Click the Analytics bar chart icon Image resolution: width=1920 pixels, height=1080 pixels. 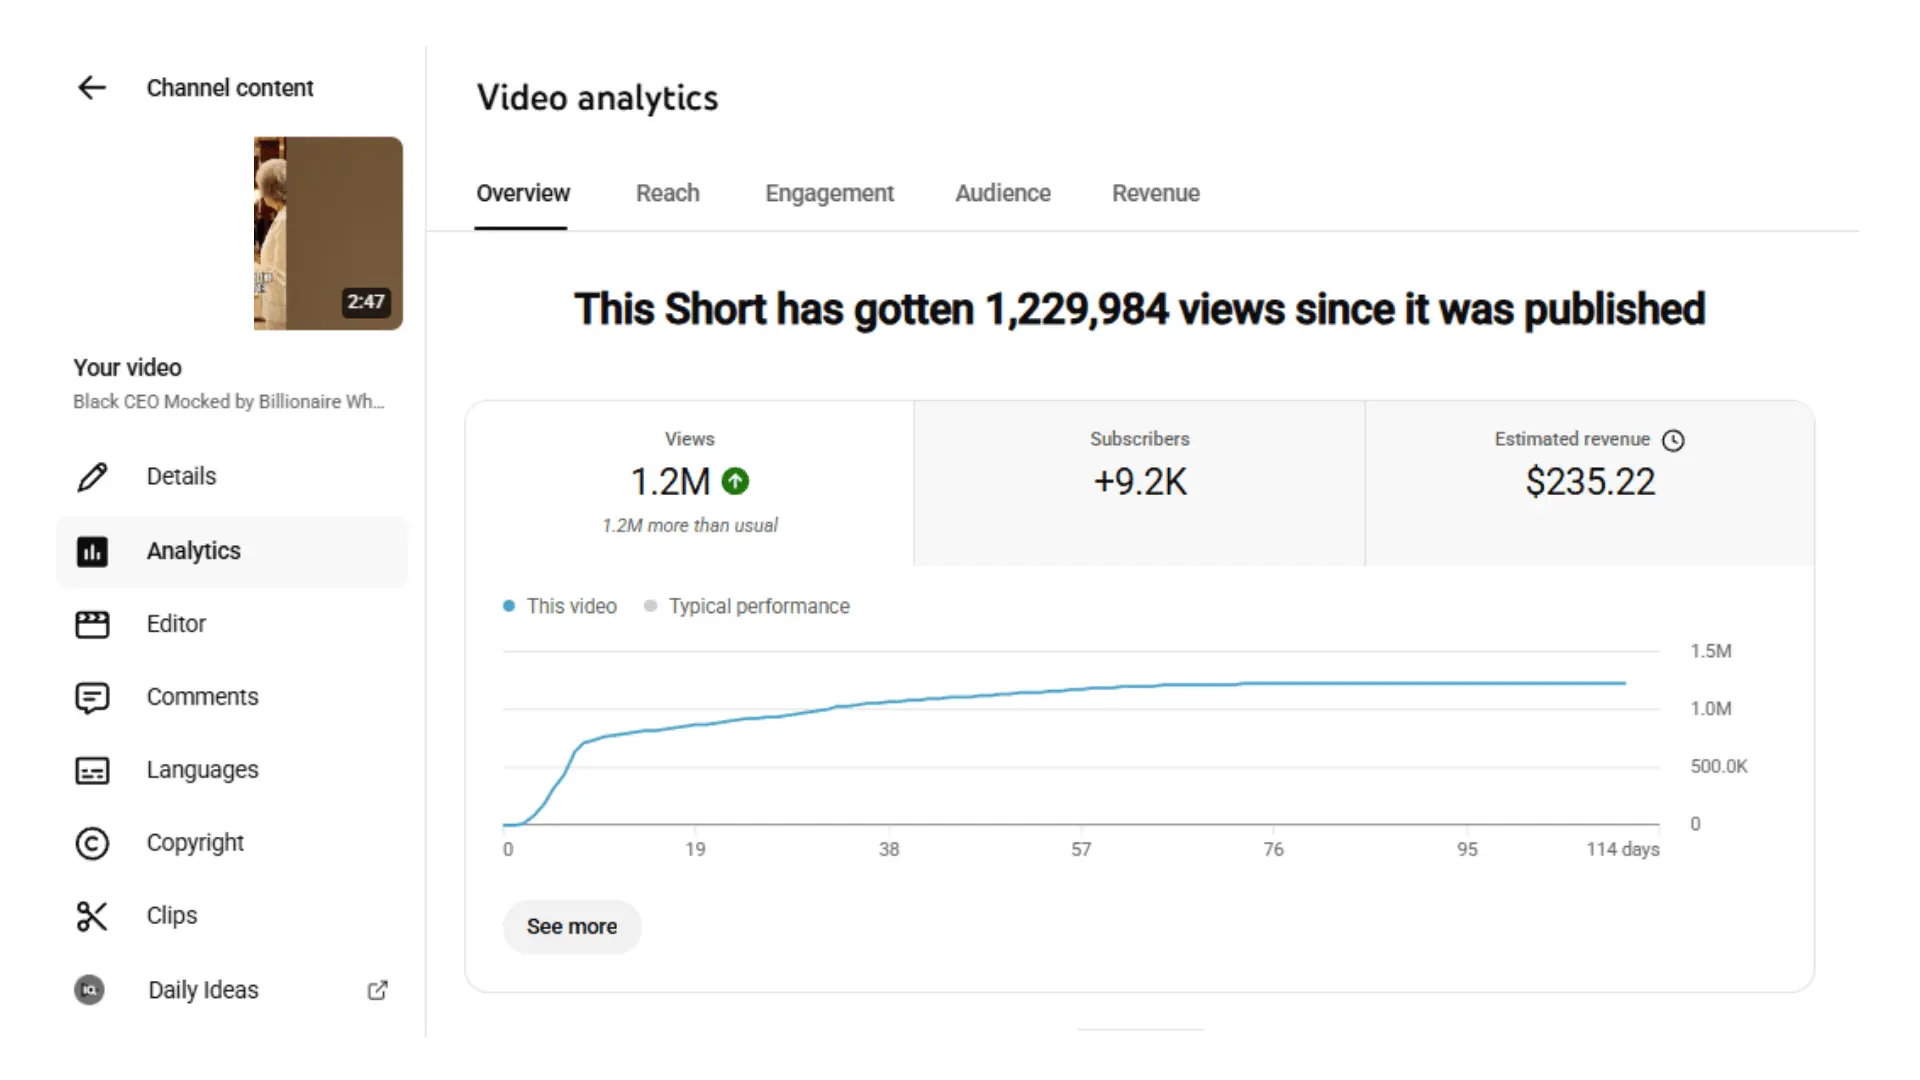(x=92, y=551)
